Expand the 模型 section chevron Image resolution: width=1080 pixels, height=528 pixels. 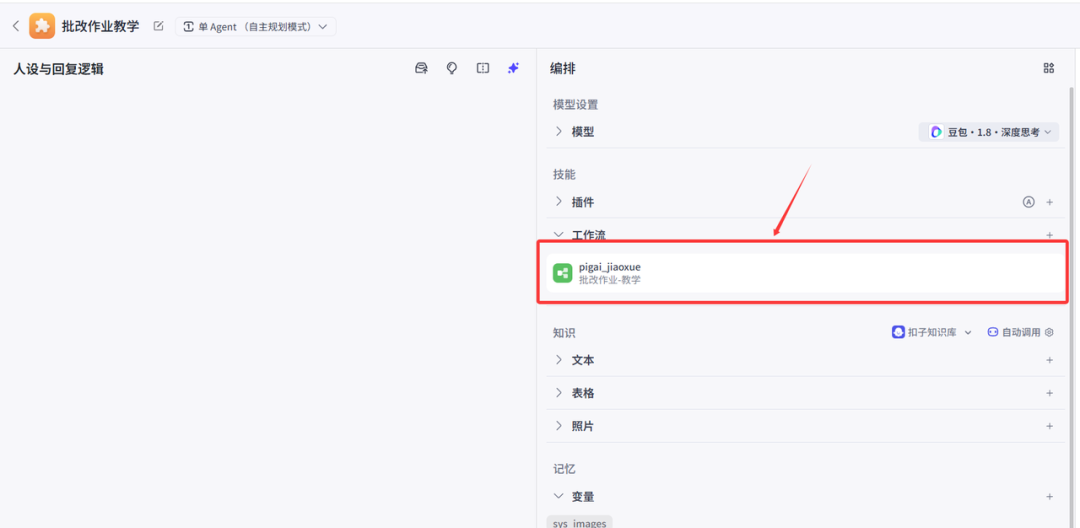pyautogui.click(x=559, y=131)
